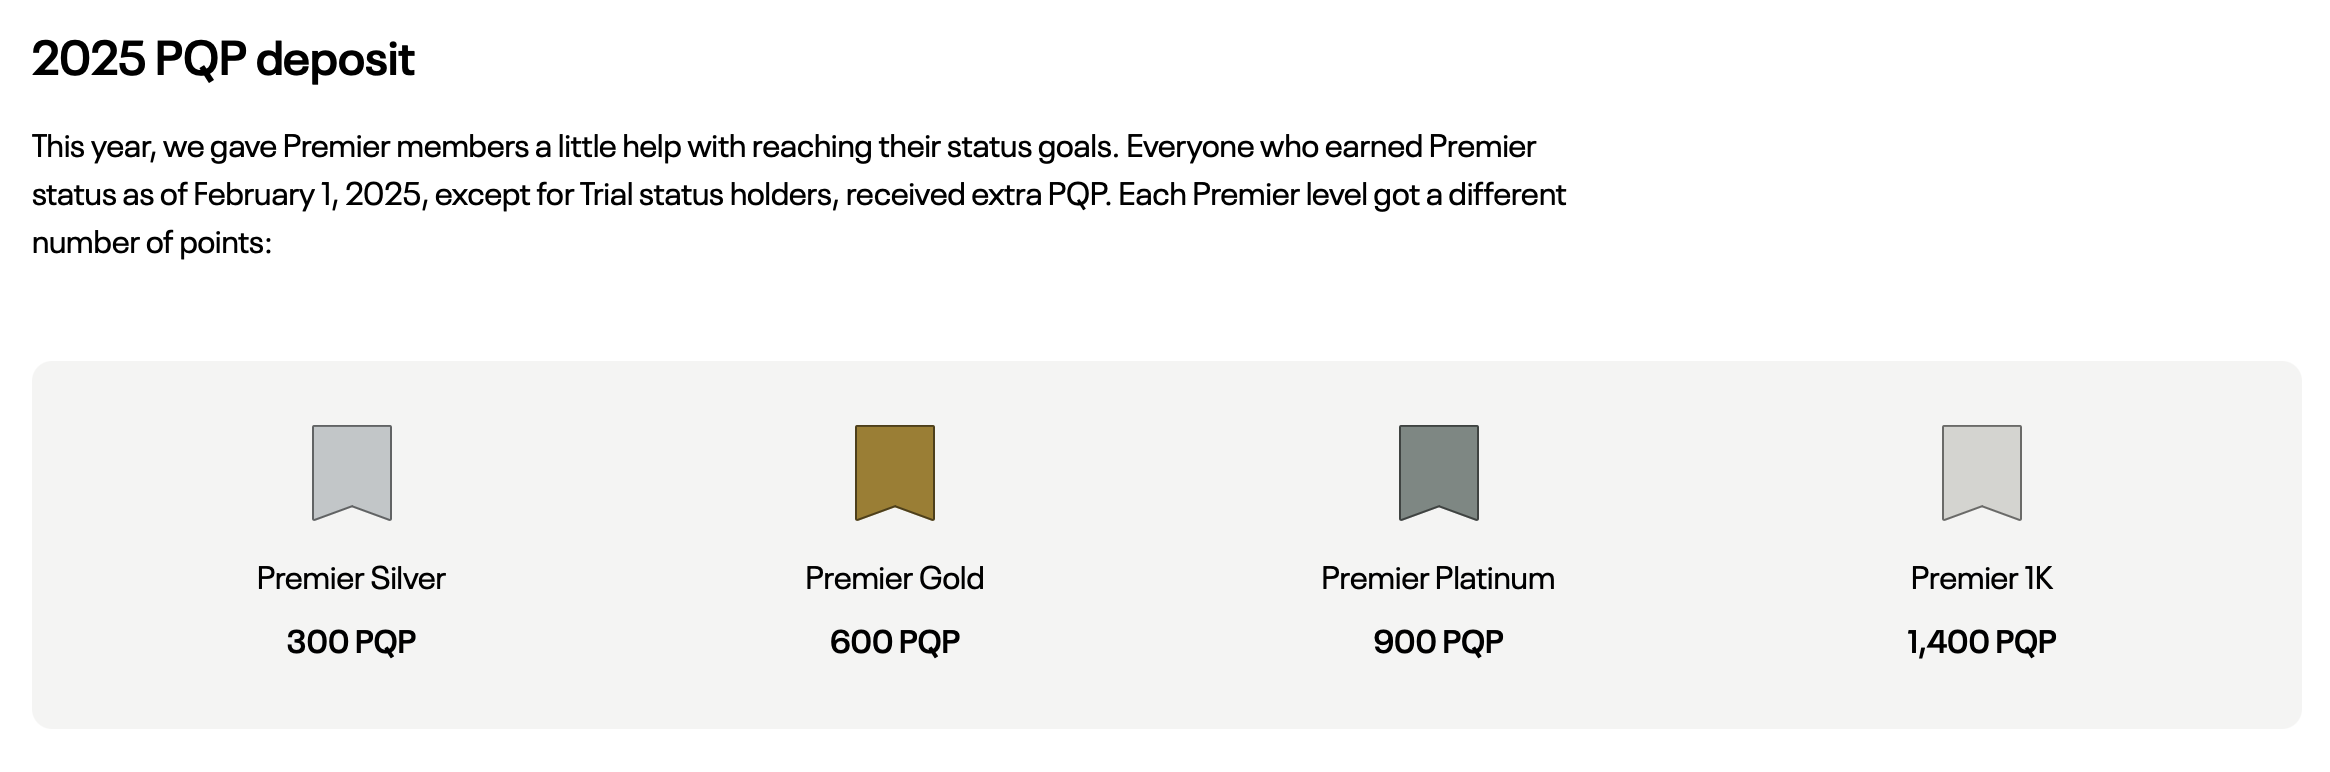Click the Premier Silver badge icon
Image resolution: width=2330 pixels, height=772 pixels.
point(351,471)
